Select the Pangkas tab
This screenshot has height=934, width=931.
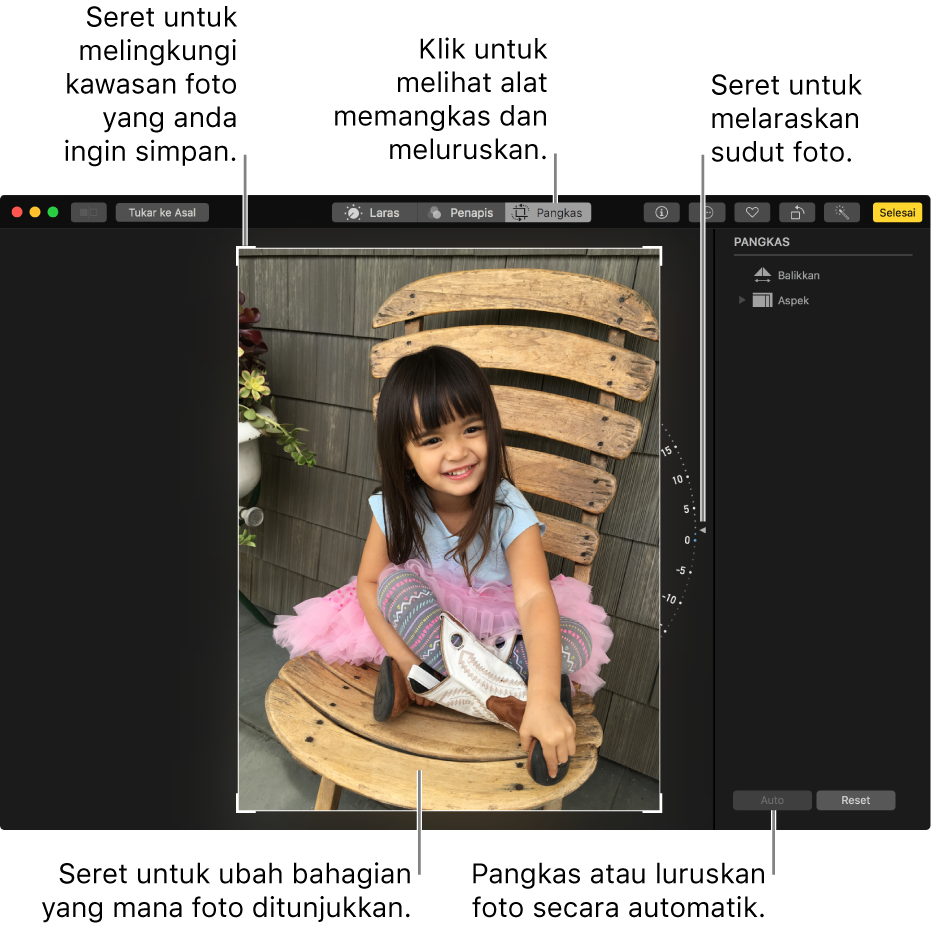pos(548,212)
